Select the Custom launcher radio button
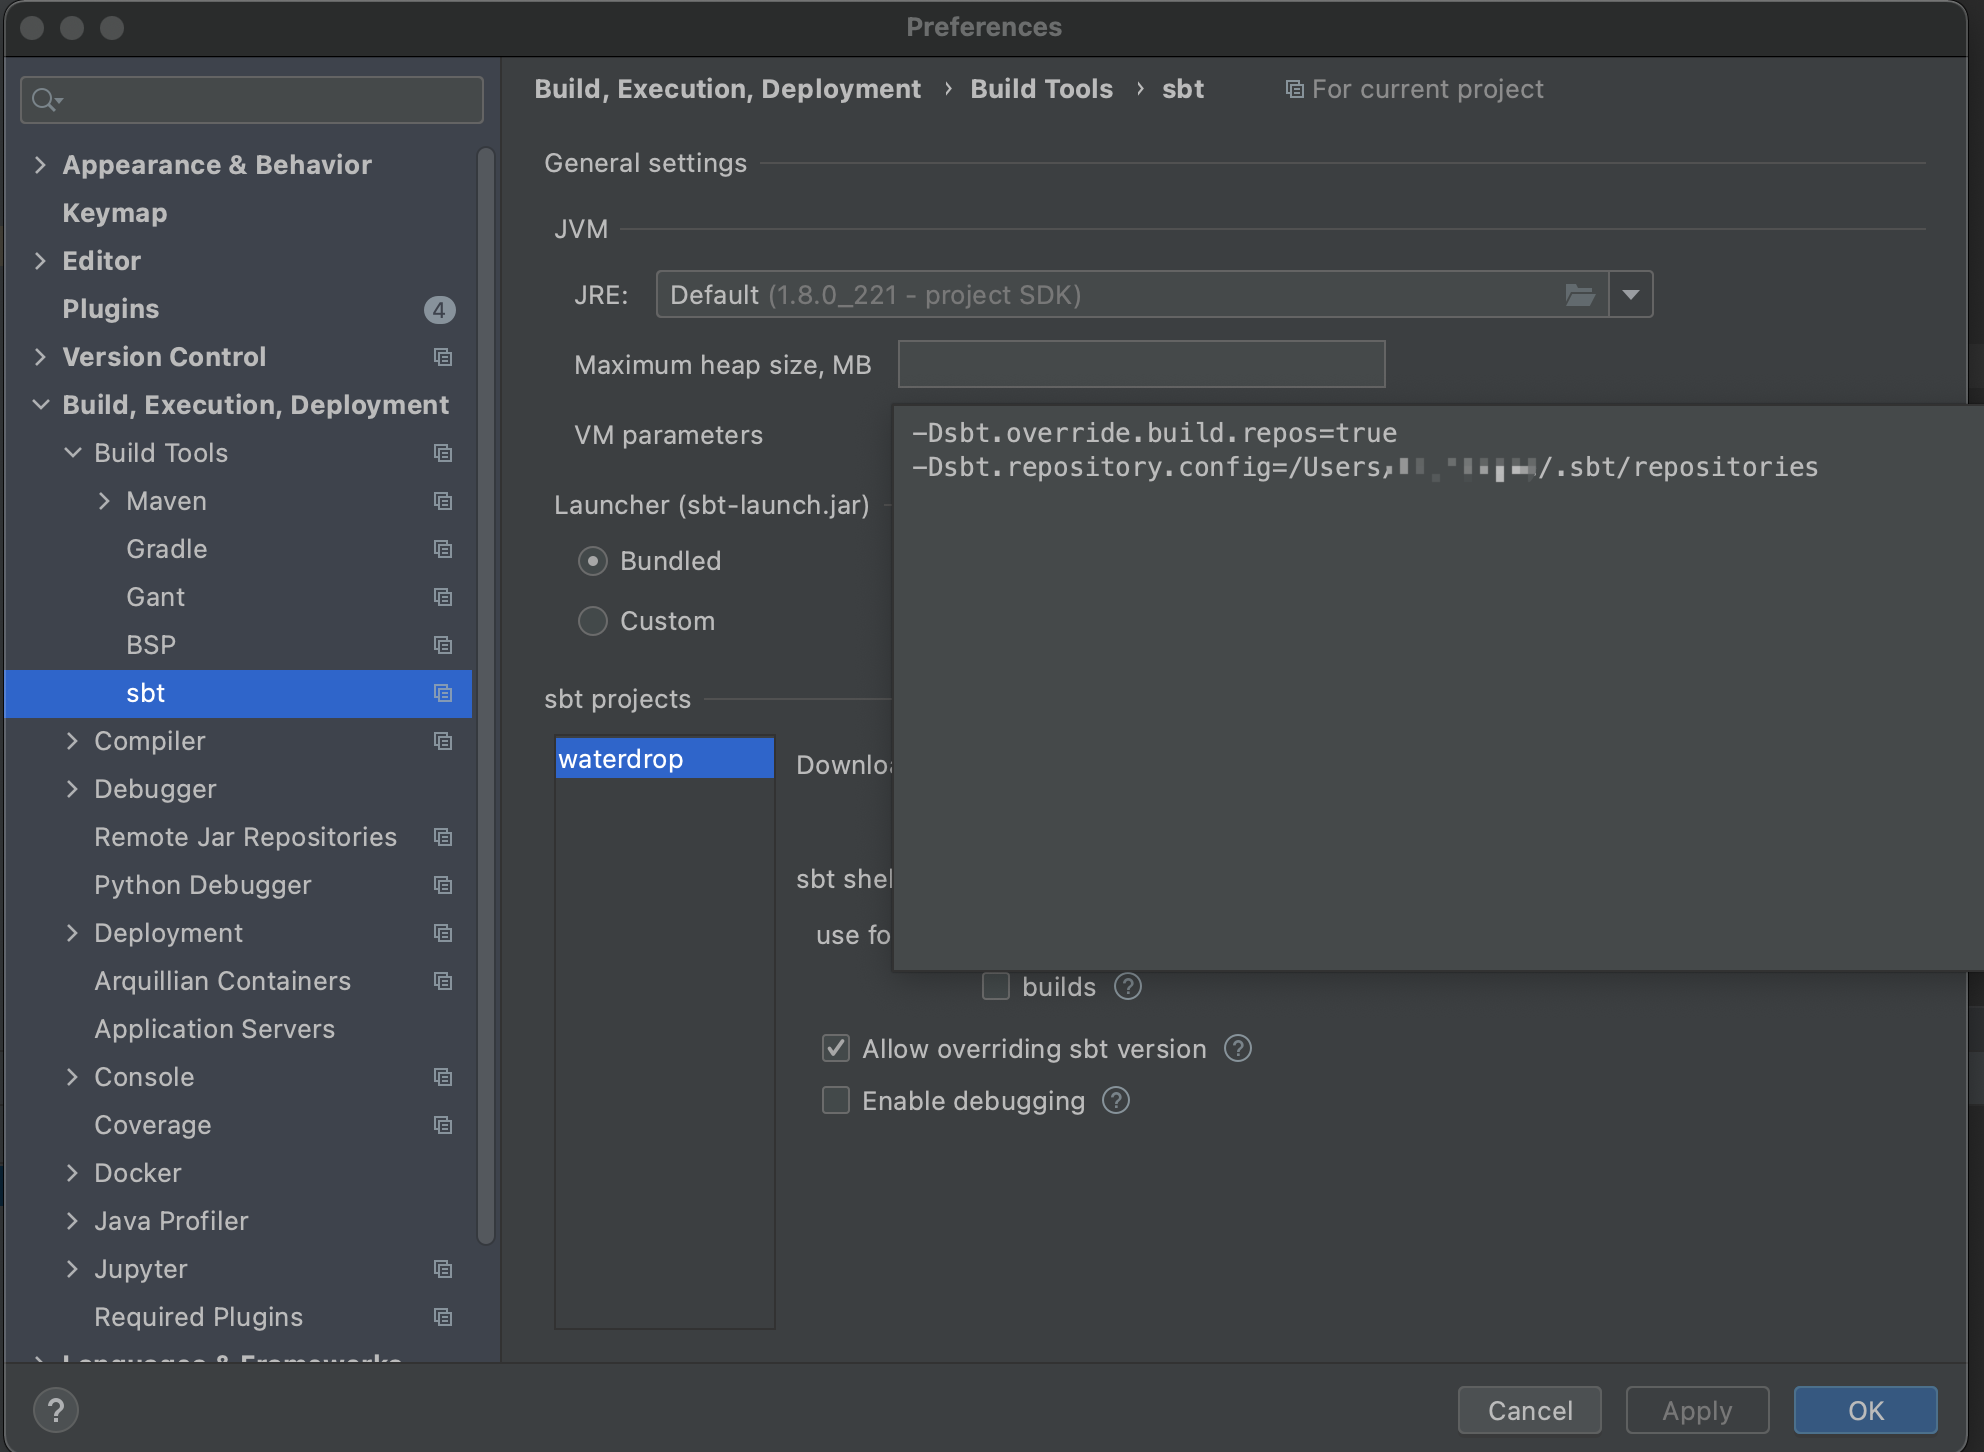Image resolution: width=1984 pixels, height=1452 pixels. pos(593,621)
